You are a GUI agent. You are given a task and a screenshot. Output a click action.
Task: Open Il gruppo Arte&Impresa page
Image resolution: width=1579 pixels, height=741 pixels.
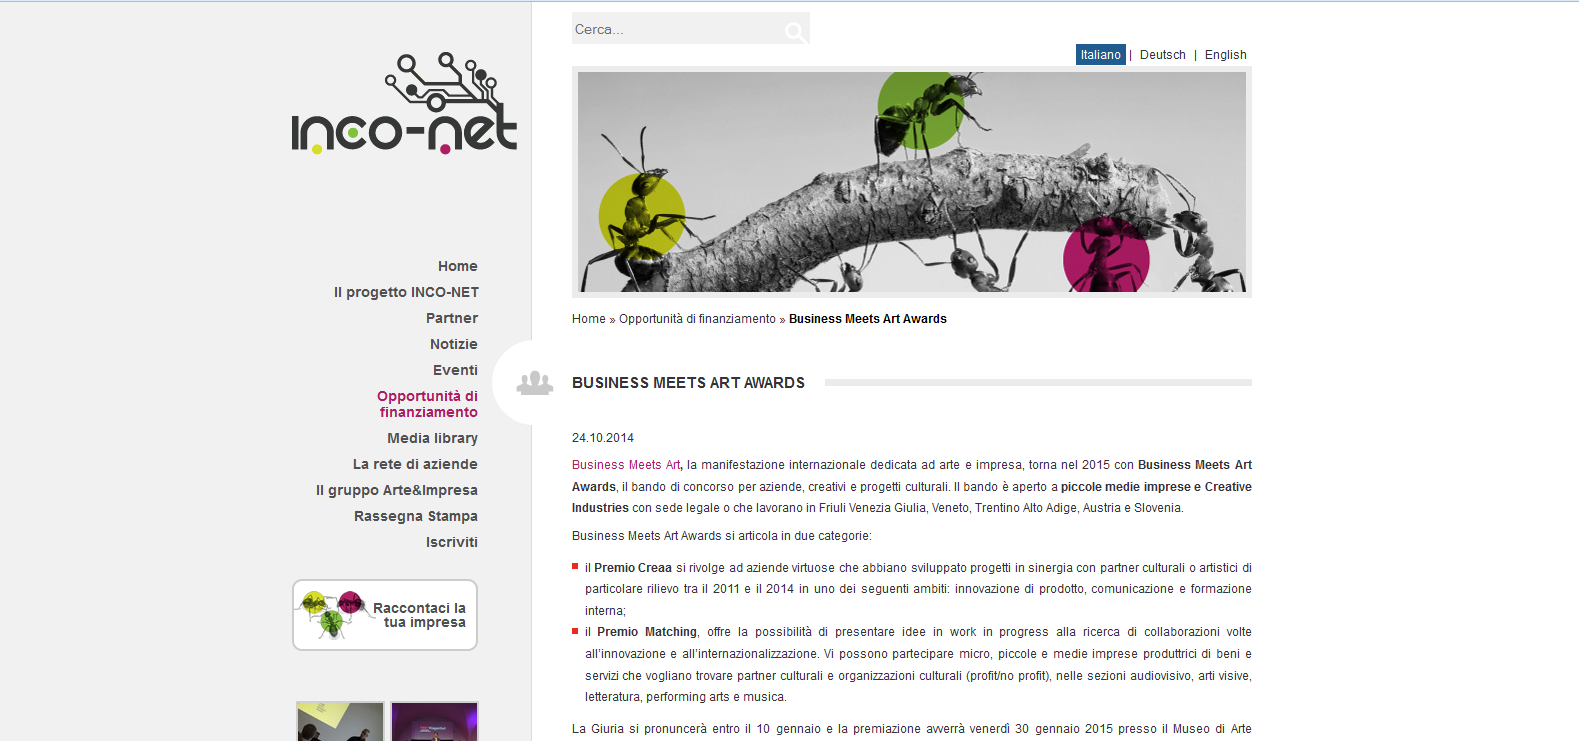click(x=397, y=490)
